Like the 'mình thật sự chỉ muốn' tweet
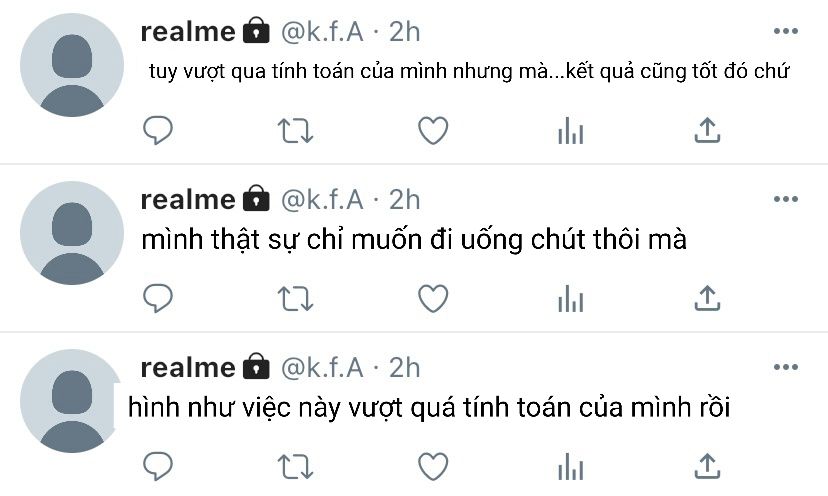 pyautogui.click(x=433, y=298)
